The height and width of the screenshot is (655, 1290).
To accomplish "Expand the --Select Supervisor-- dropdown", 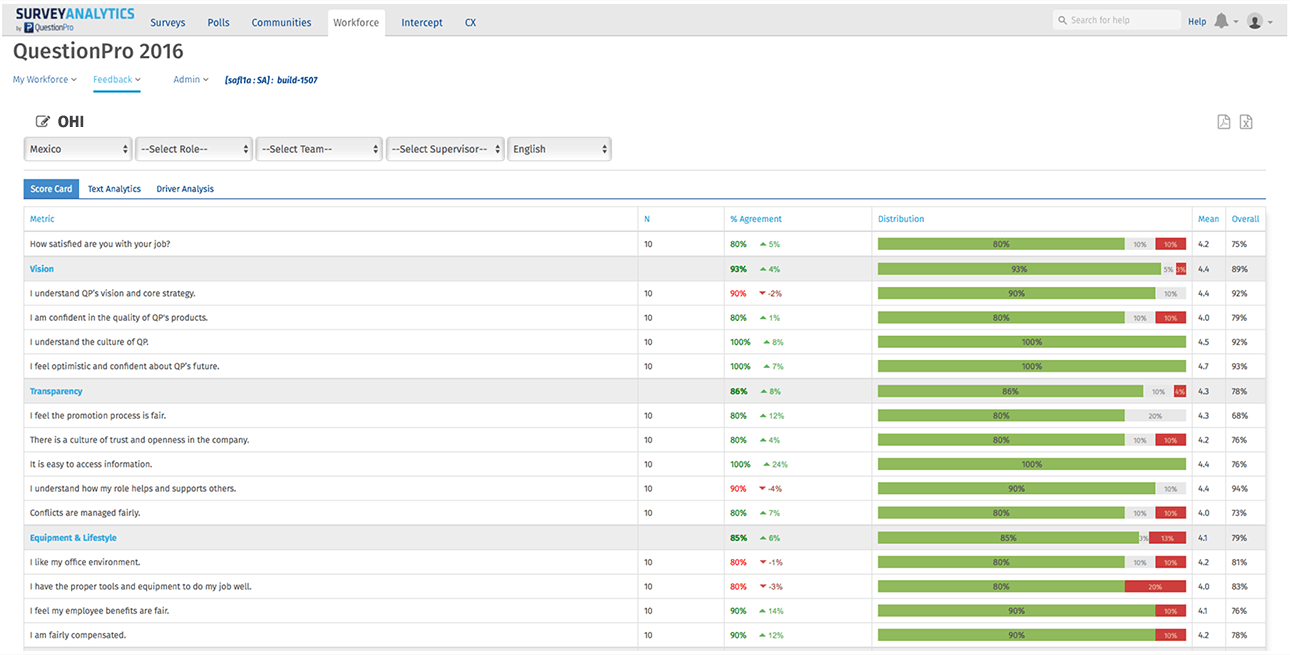I will pyautogui.click(x=445, y=148).
